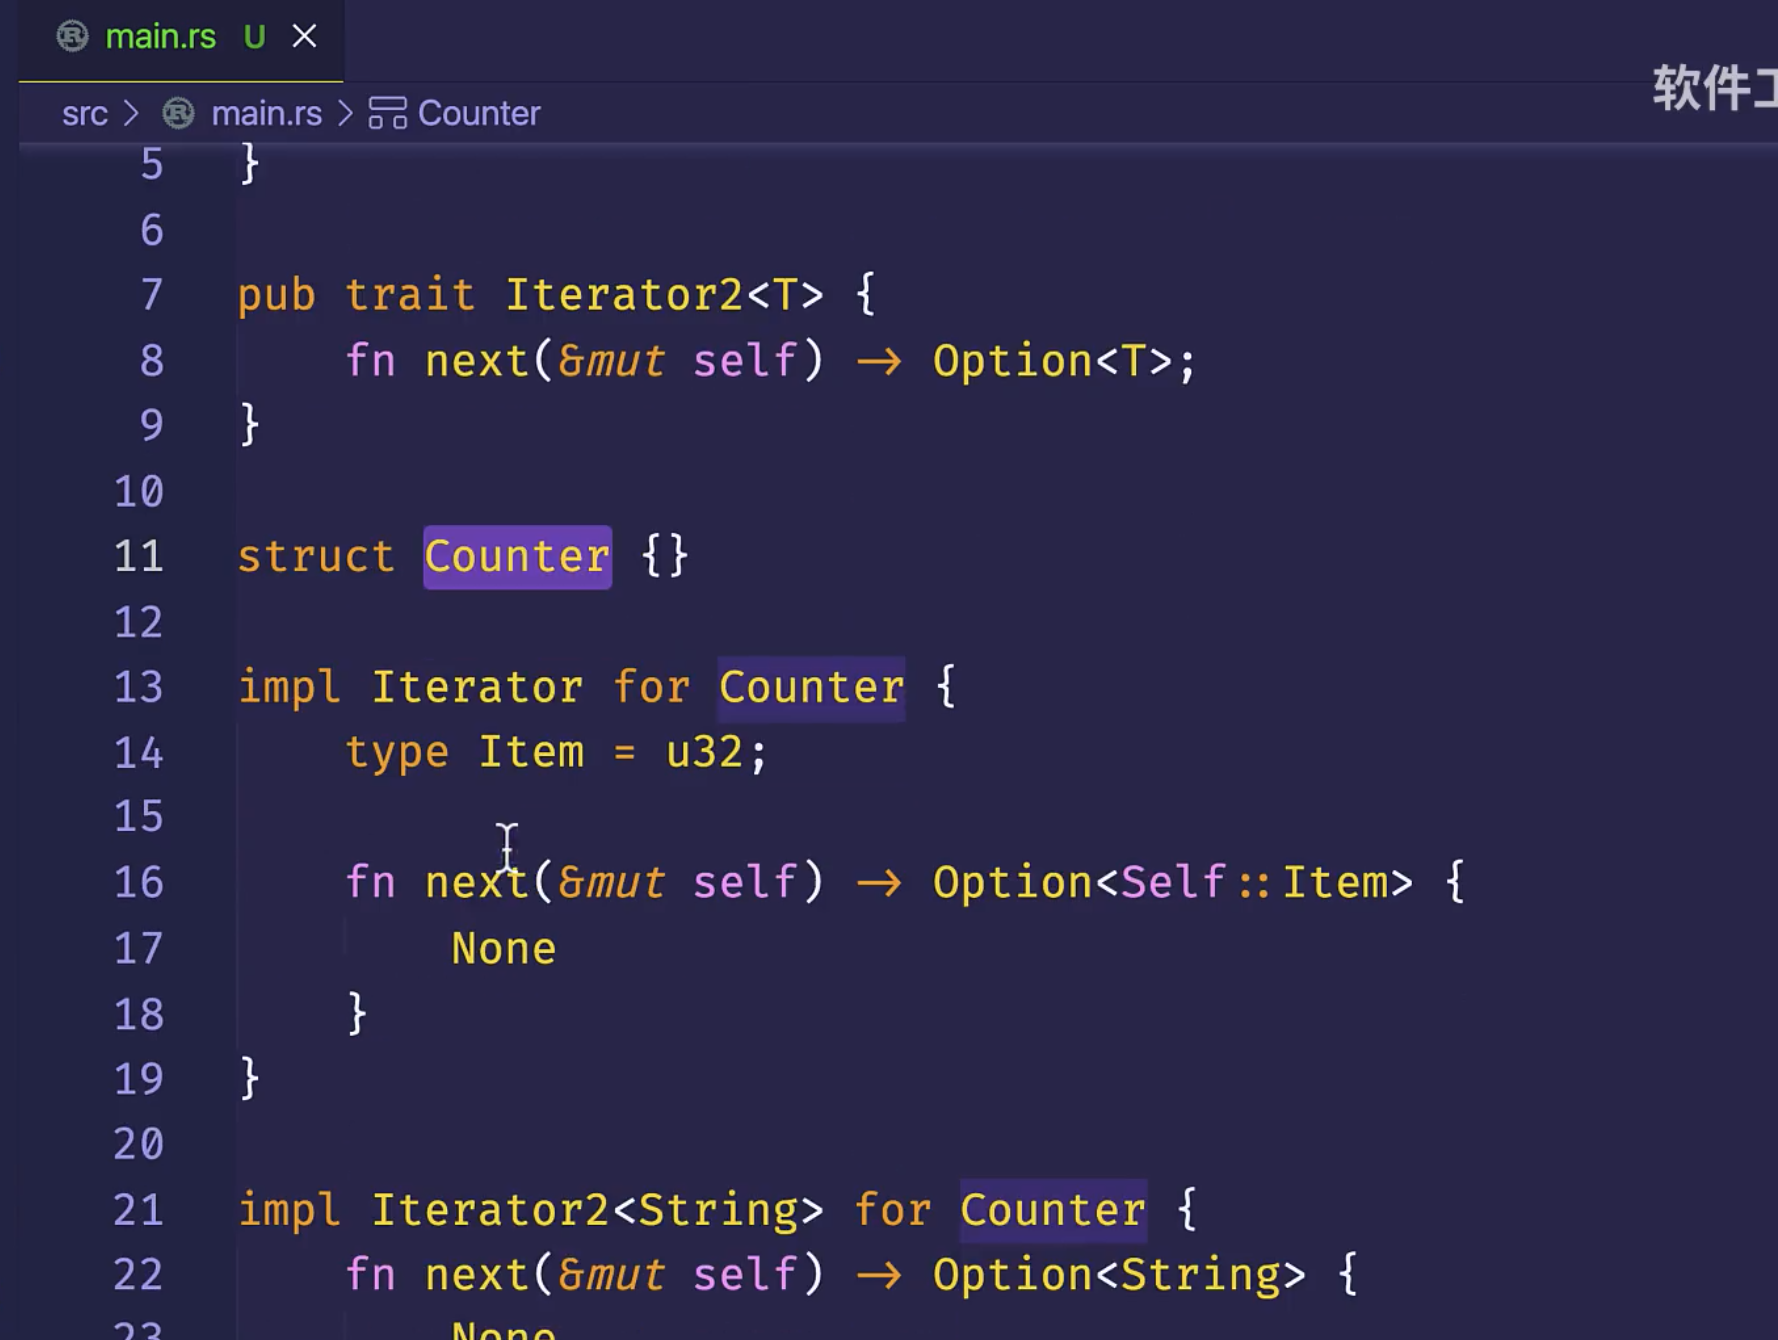
Task: Click line number 13 in the gutter
Action: point(138,688)
